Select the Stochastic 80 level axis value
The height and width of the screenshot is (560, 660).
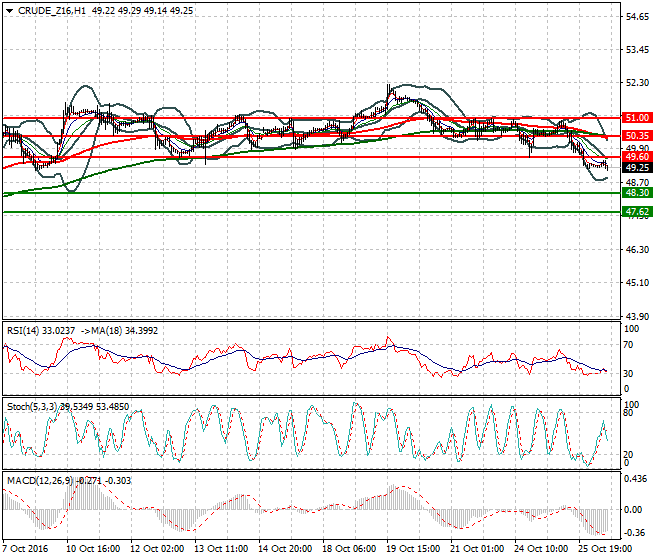click(x=628, y=413)
